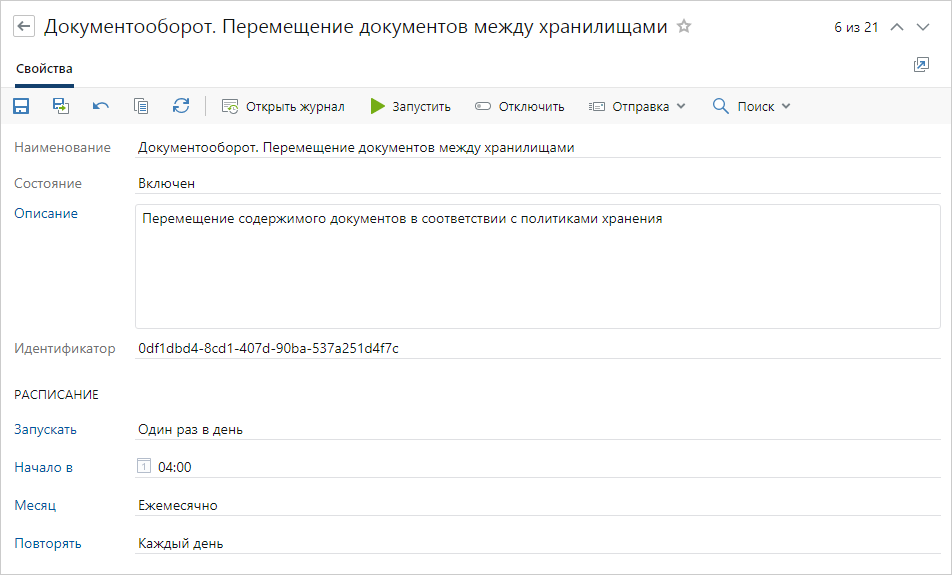This screenshot has height=575, width=952.
Task: Open the card in new window
Action: point(921,65)
